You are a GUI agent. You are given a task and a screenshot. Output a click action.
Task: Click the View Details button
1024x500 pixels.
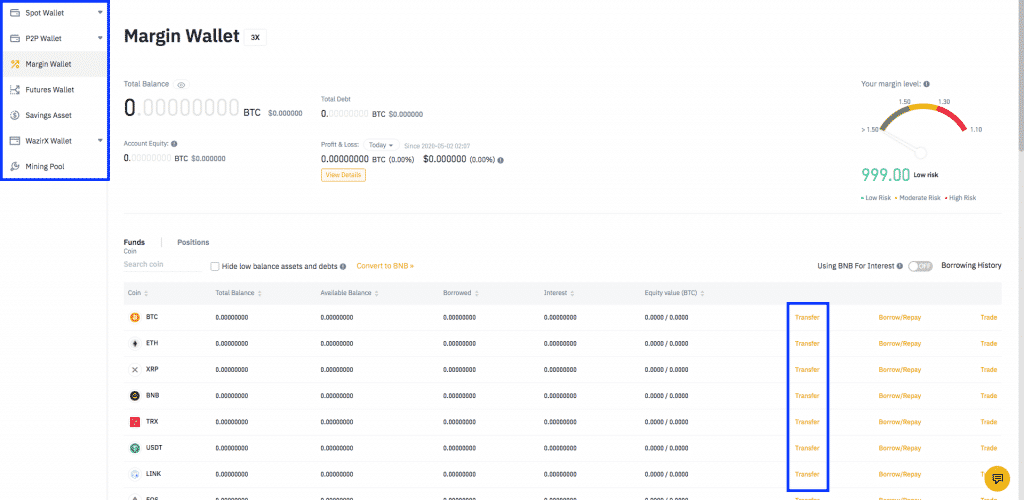343,175
